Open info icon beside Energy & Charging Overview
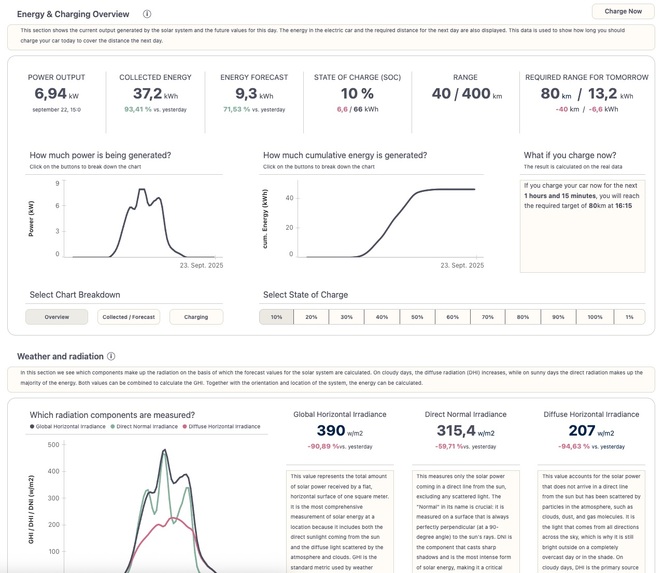This screenshot has height=573, width=664. [147, 14]
